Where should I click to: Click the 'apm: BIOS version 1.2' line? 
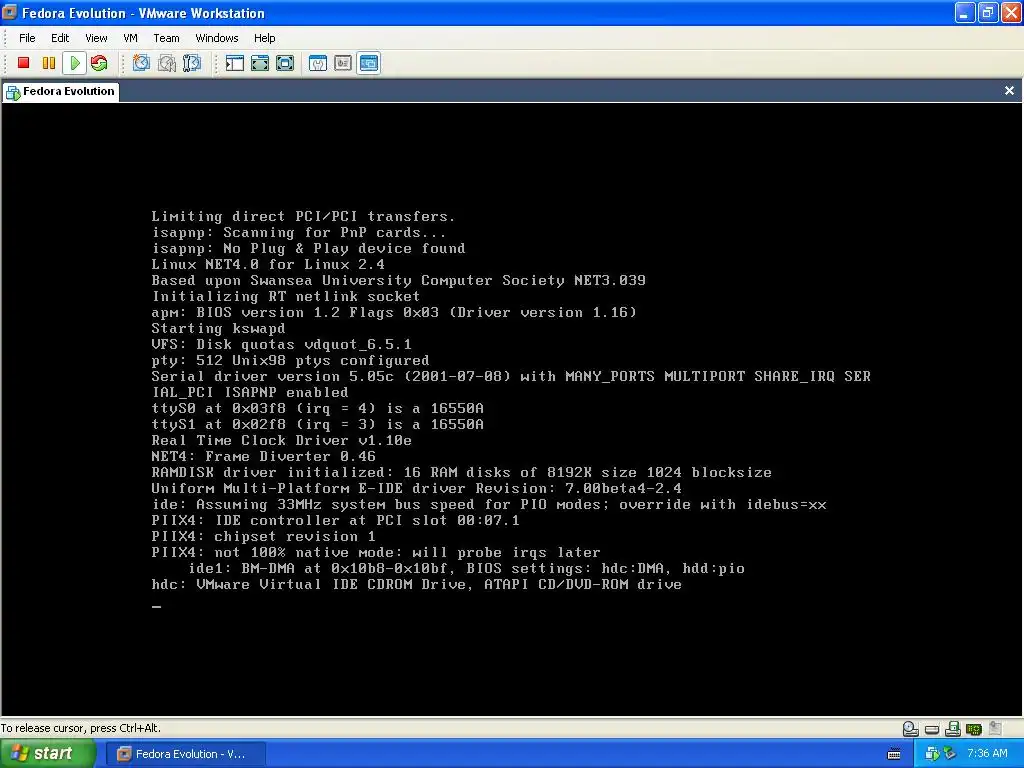point(394,312)
